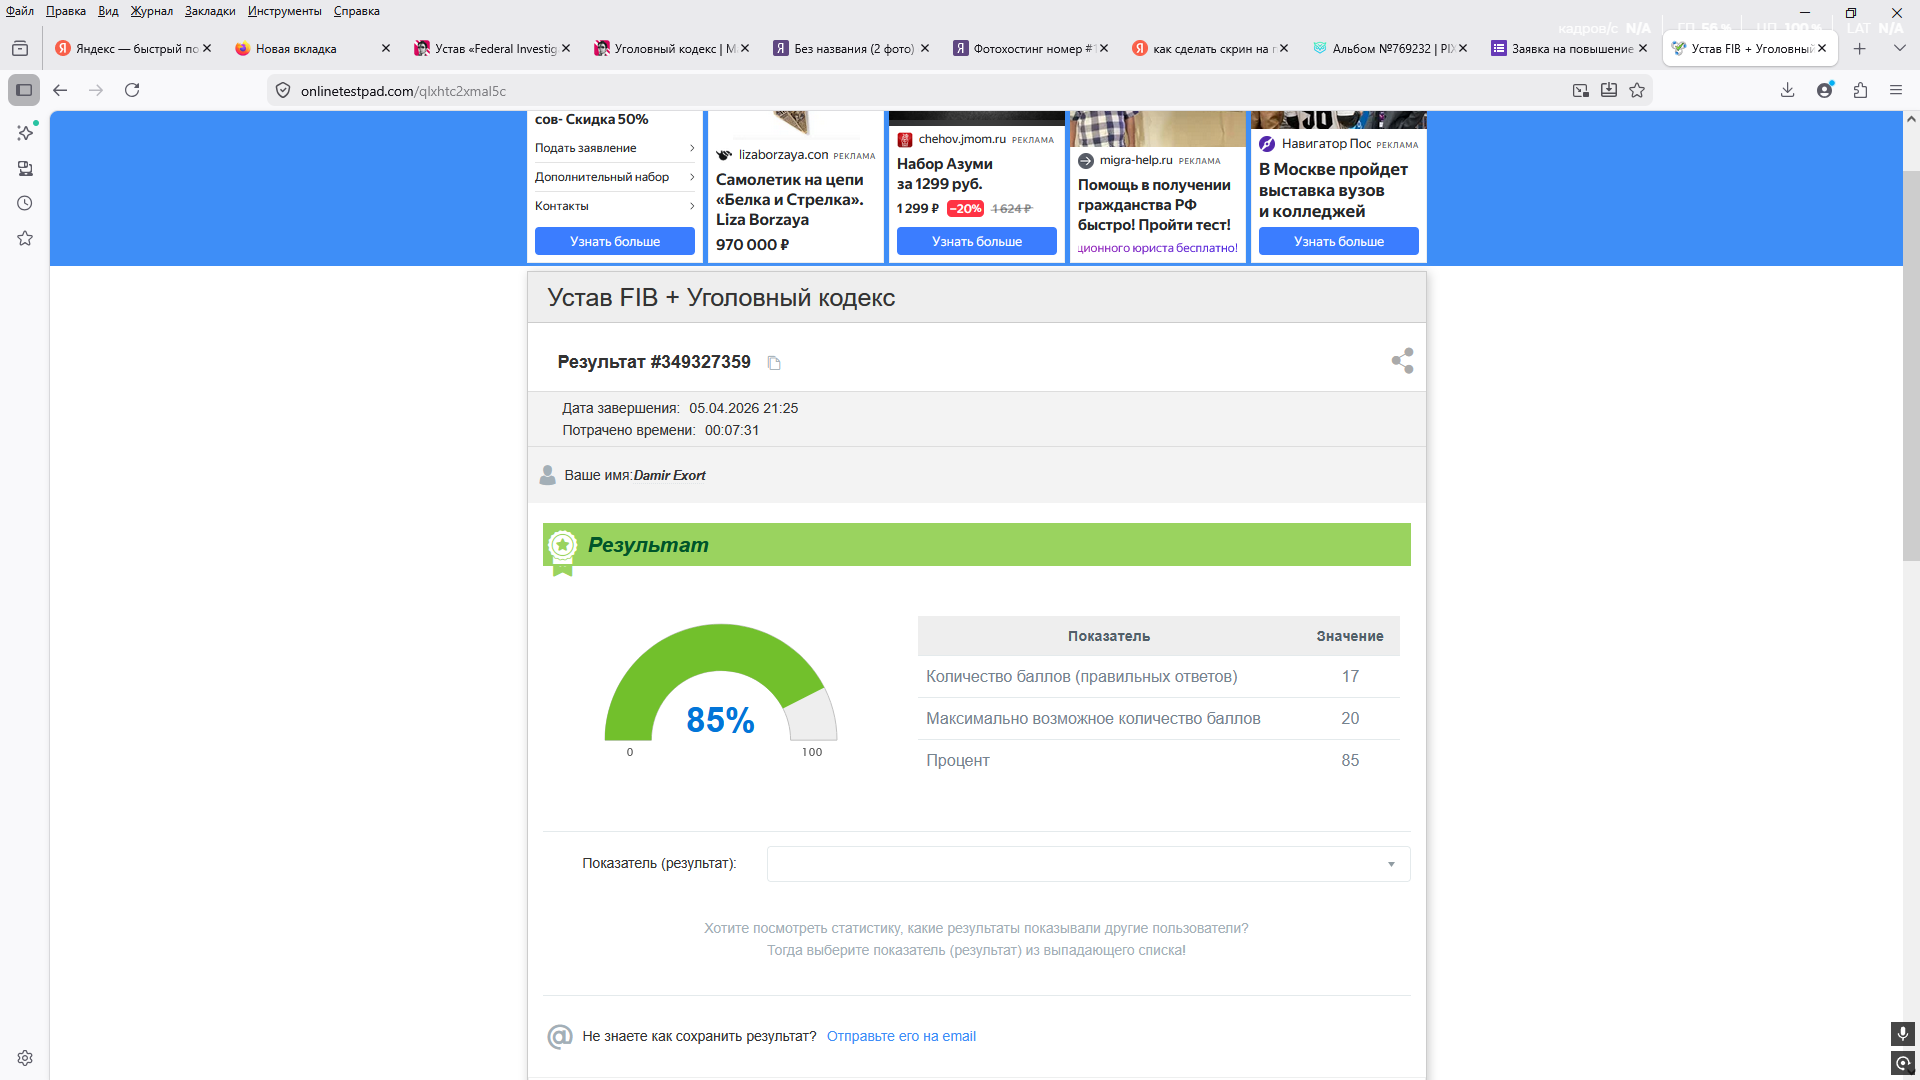Click Узнать больше under Набор Азуми
1920x1080 pixels.
coord(976,241)
